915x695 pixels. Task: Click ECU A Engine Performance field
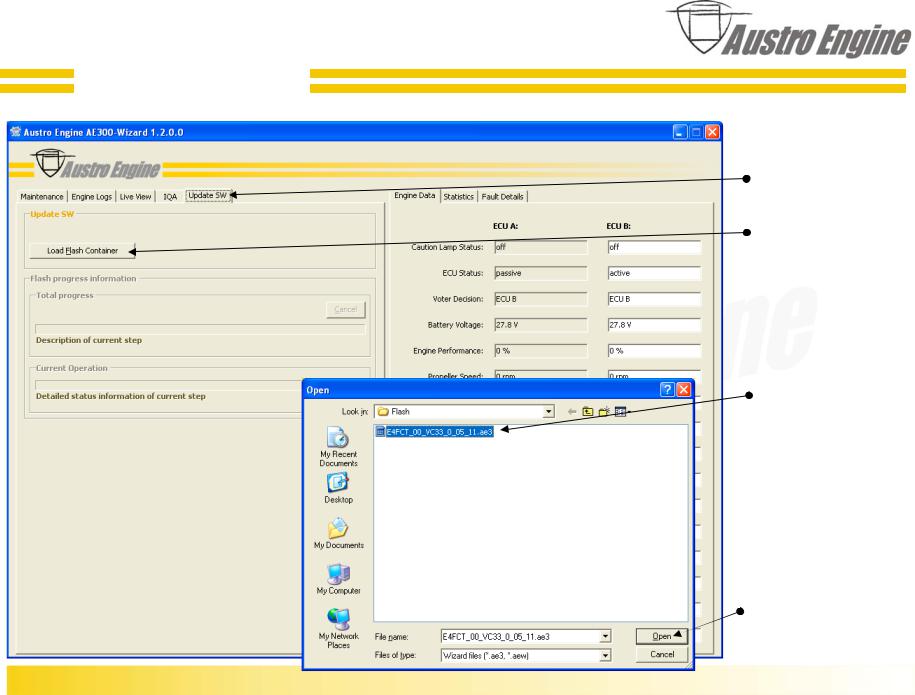540,351
